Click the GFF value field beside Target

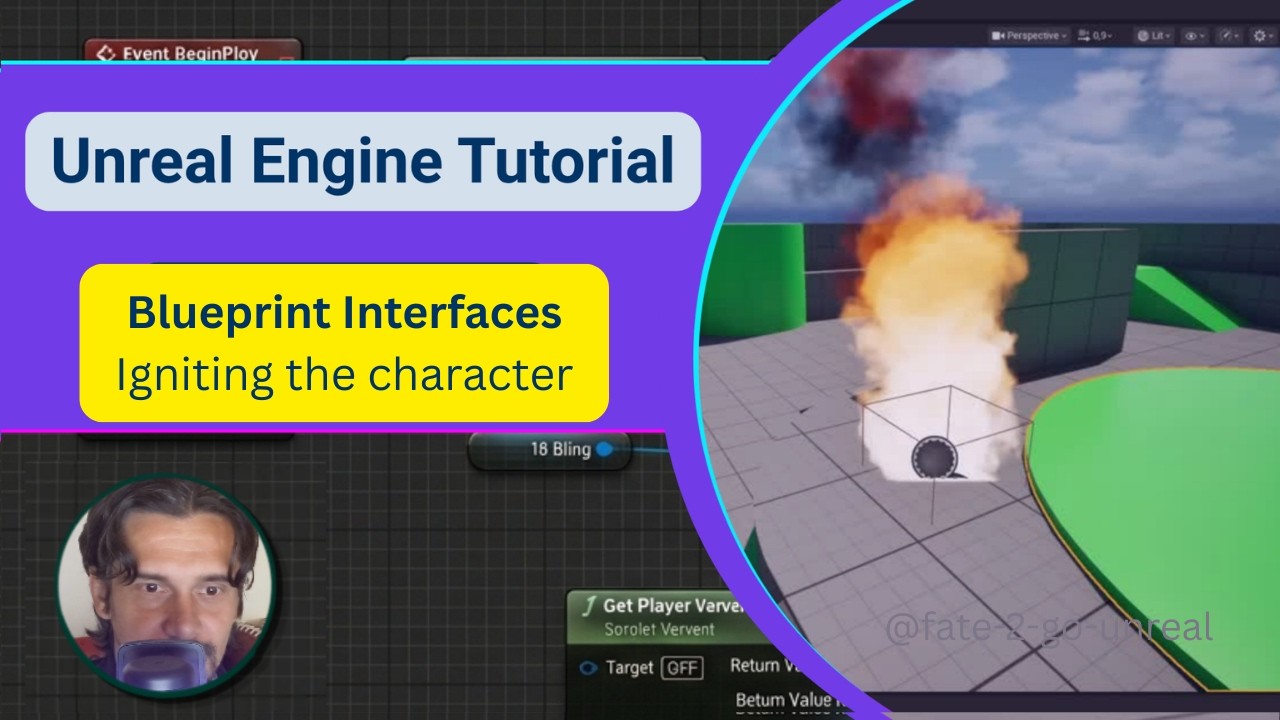pyautogui.click(x=683, y=668)
